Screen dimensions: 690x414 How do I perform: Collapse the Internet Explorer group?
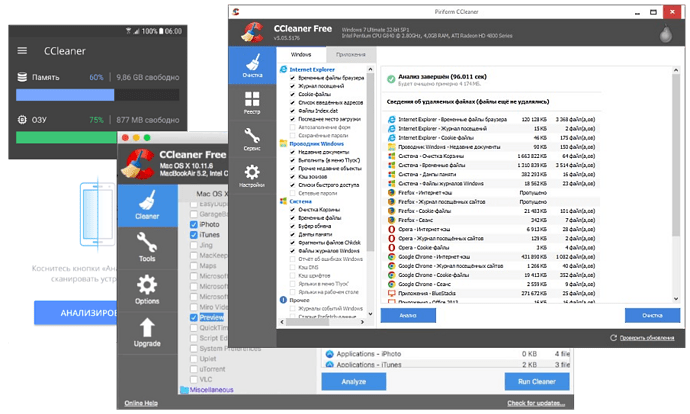tap(284, 69)
